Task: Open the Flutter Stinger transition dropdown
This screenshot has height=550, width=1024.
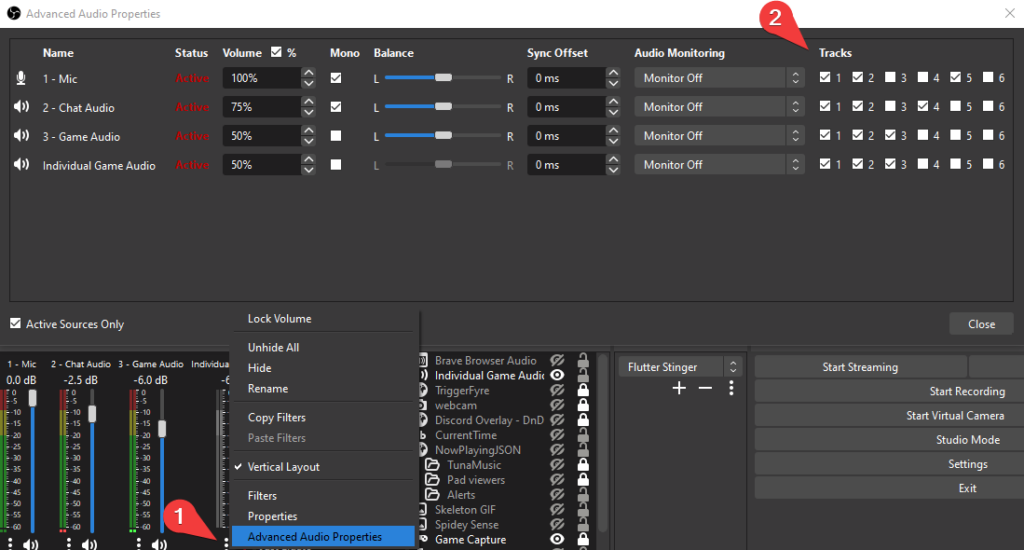Action: coord(680,366)
